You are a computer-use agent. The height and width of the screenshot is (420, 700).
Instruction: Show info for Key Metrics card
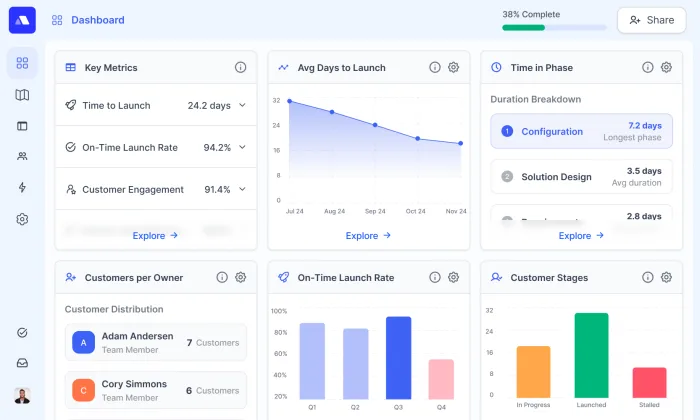[240, 67]
